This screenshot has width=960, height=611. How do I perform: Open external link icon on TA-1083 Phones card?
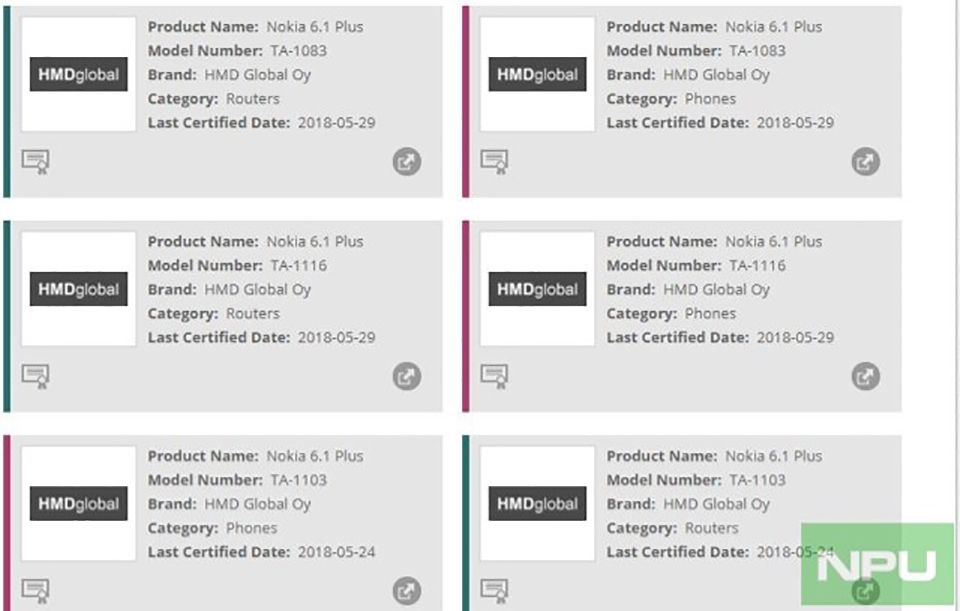tap(865, 162)
